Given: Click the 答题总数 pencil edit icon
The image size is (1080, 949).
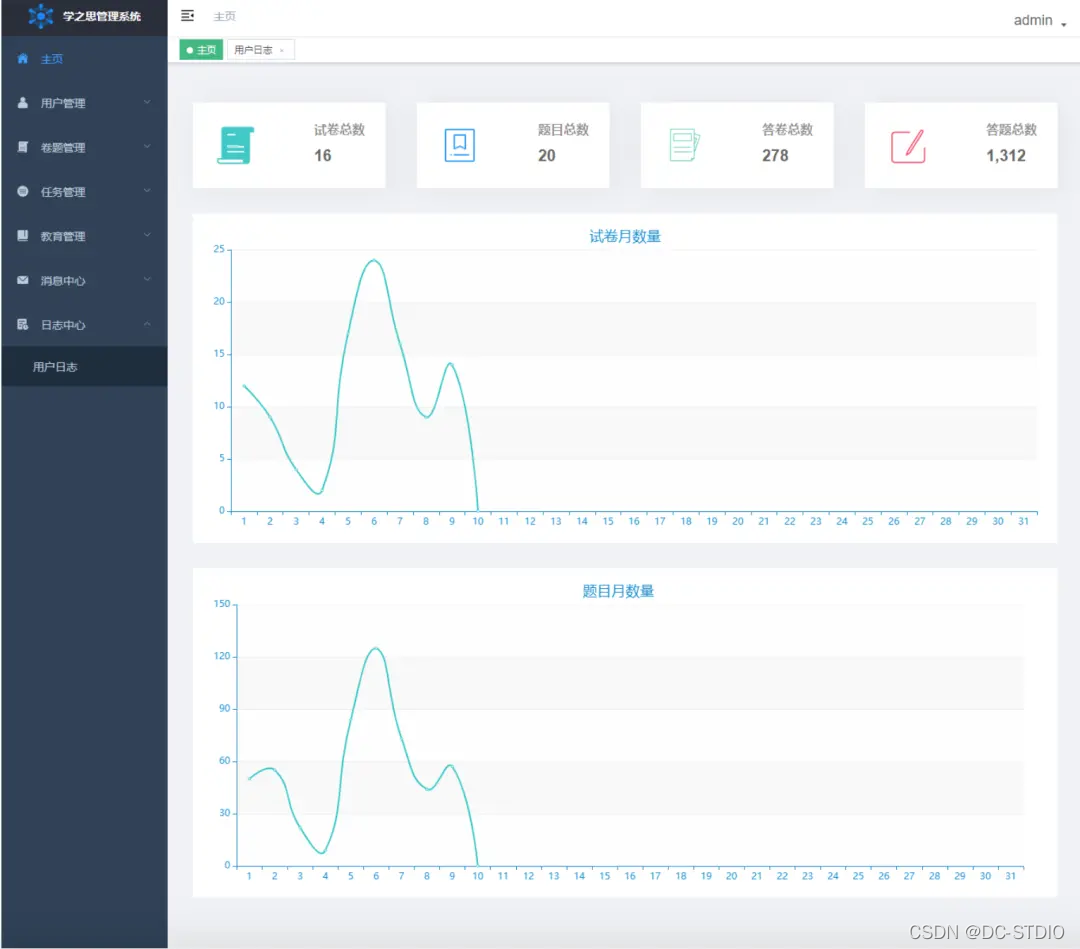Looking at the screenshot, I should click(907, 146).
